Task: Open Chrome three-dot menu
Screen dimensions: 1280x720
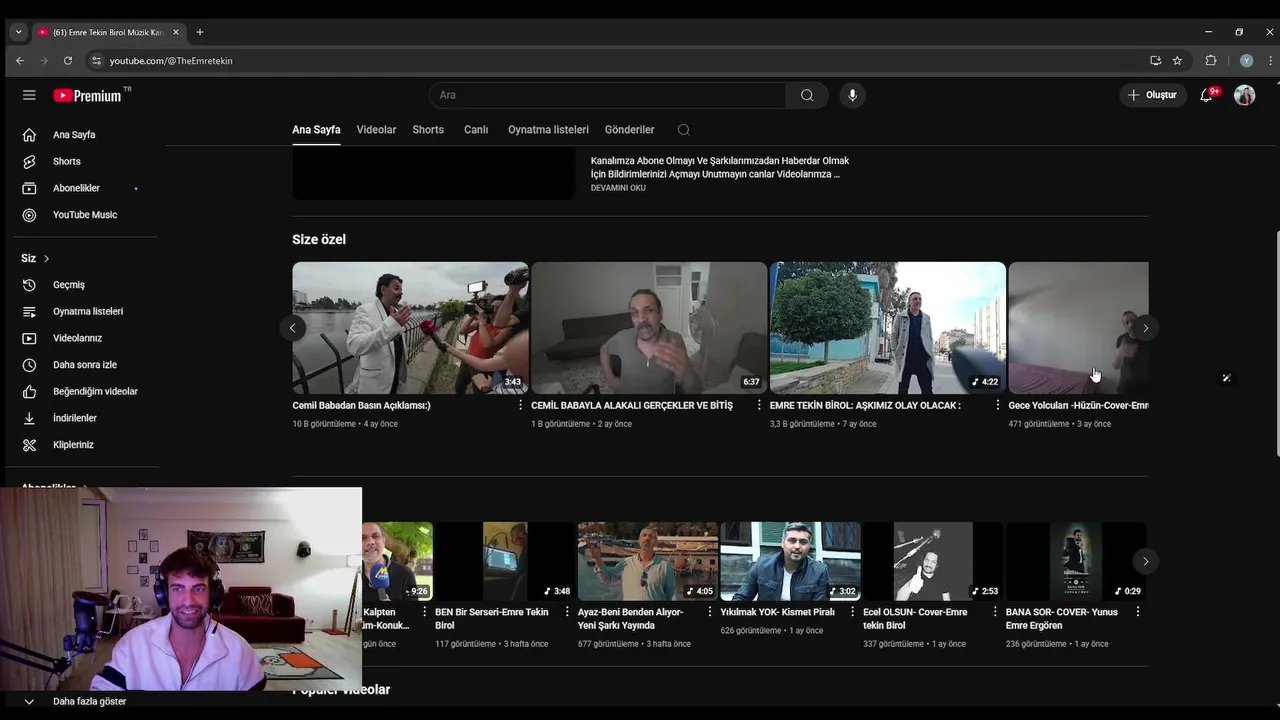Action: point(1270,61)
